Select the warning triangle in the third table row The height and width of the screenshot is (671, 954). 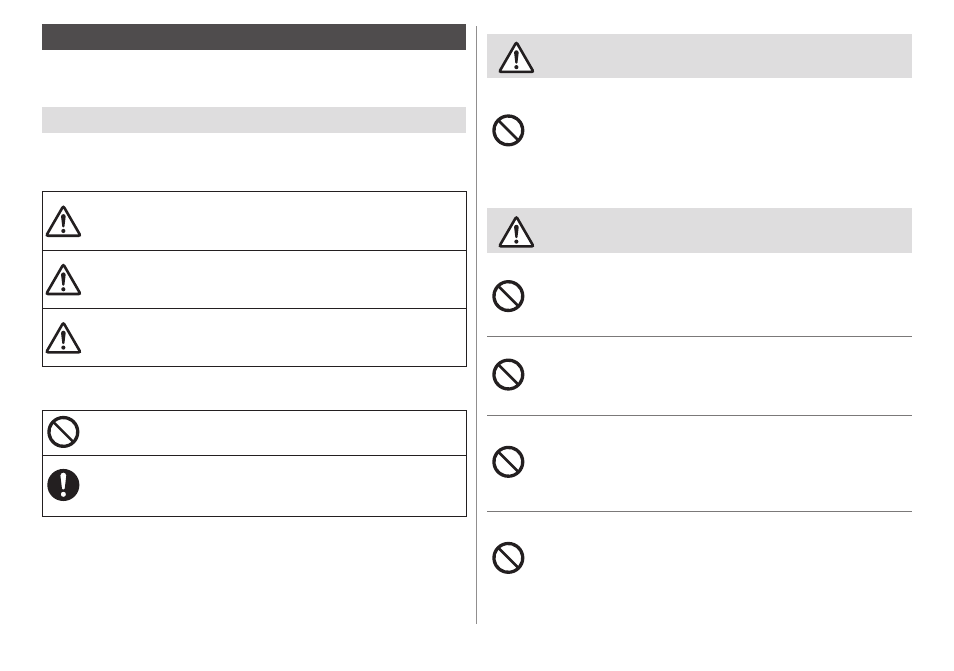click(63, 338)
